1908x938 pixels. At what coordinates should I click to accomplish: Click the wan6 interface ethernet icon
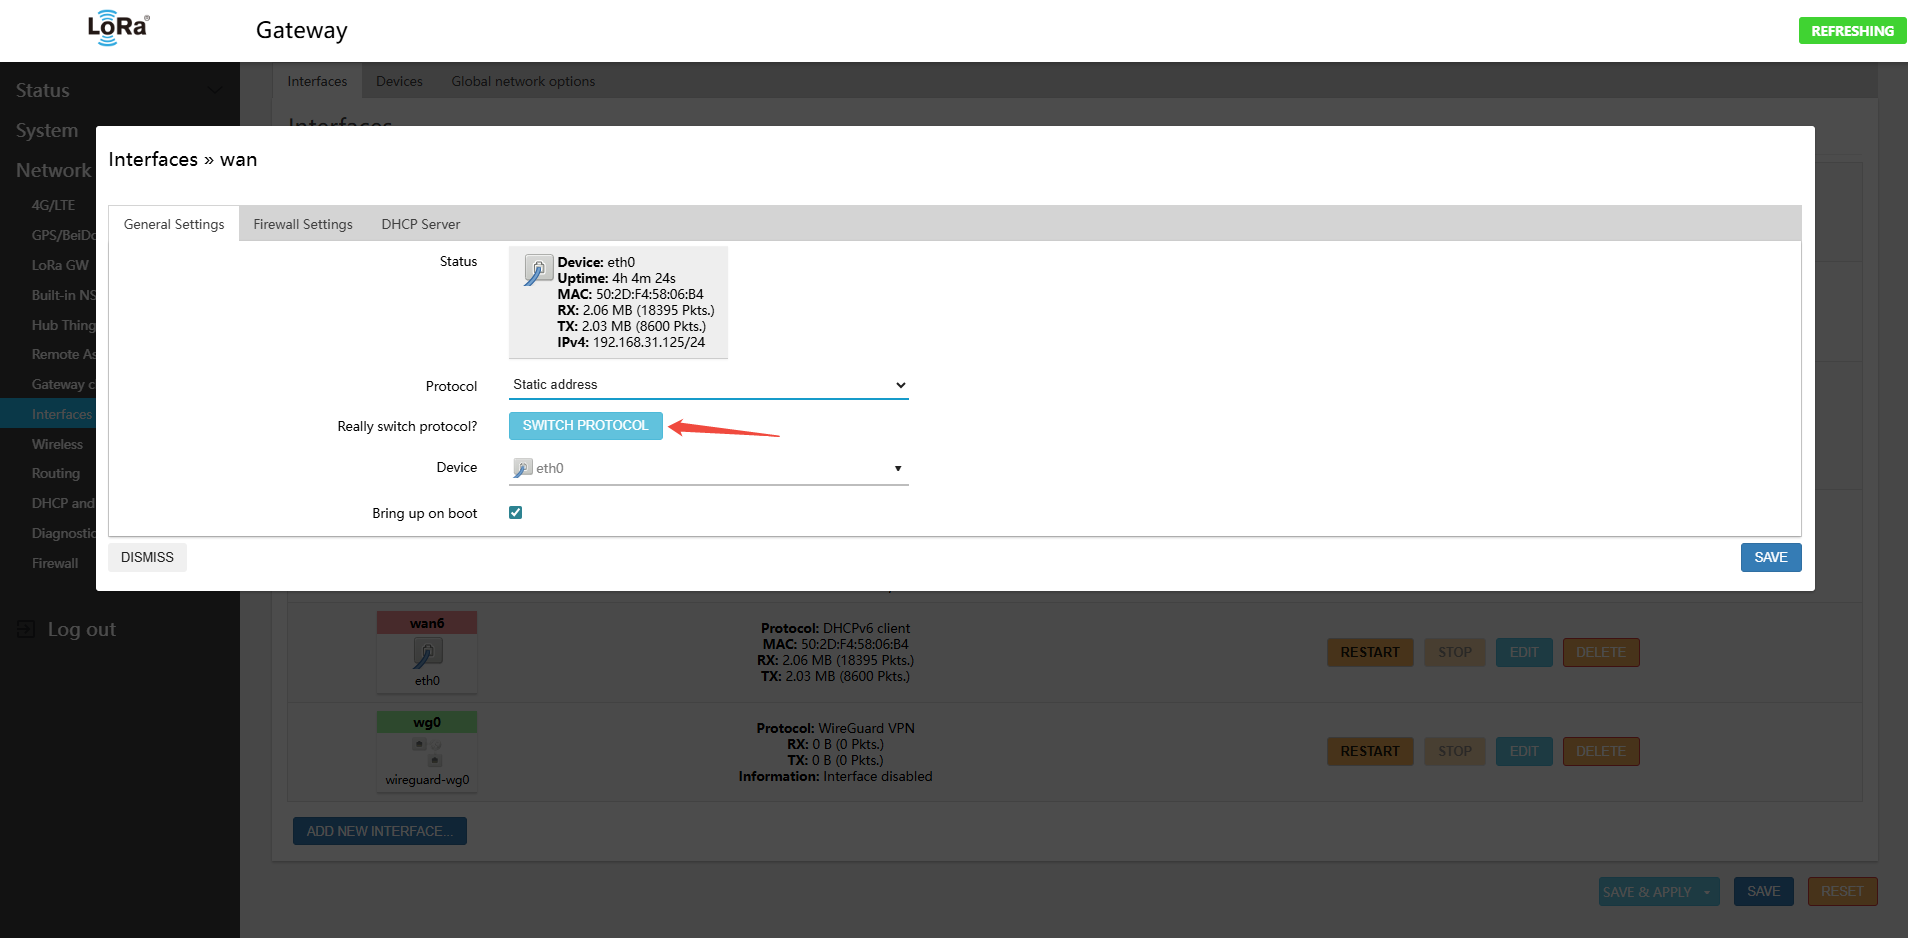point(427,653)
